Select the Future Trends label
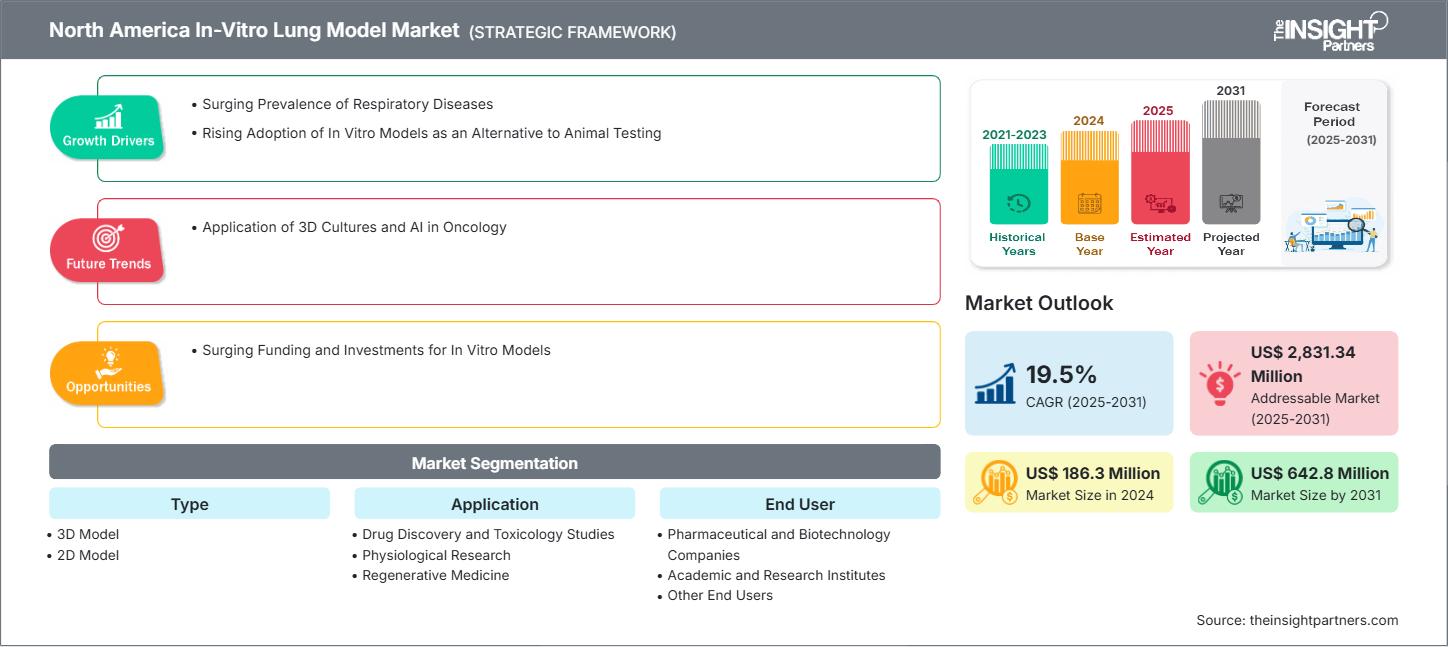Viewport: 1448px width, 647px height. pyautogui.click(x=108, y=264)
